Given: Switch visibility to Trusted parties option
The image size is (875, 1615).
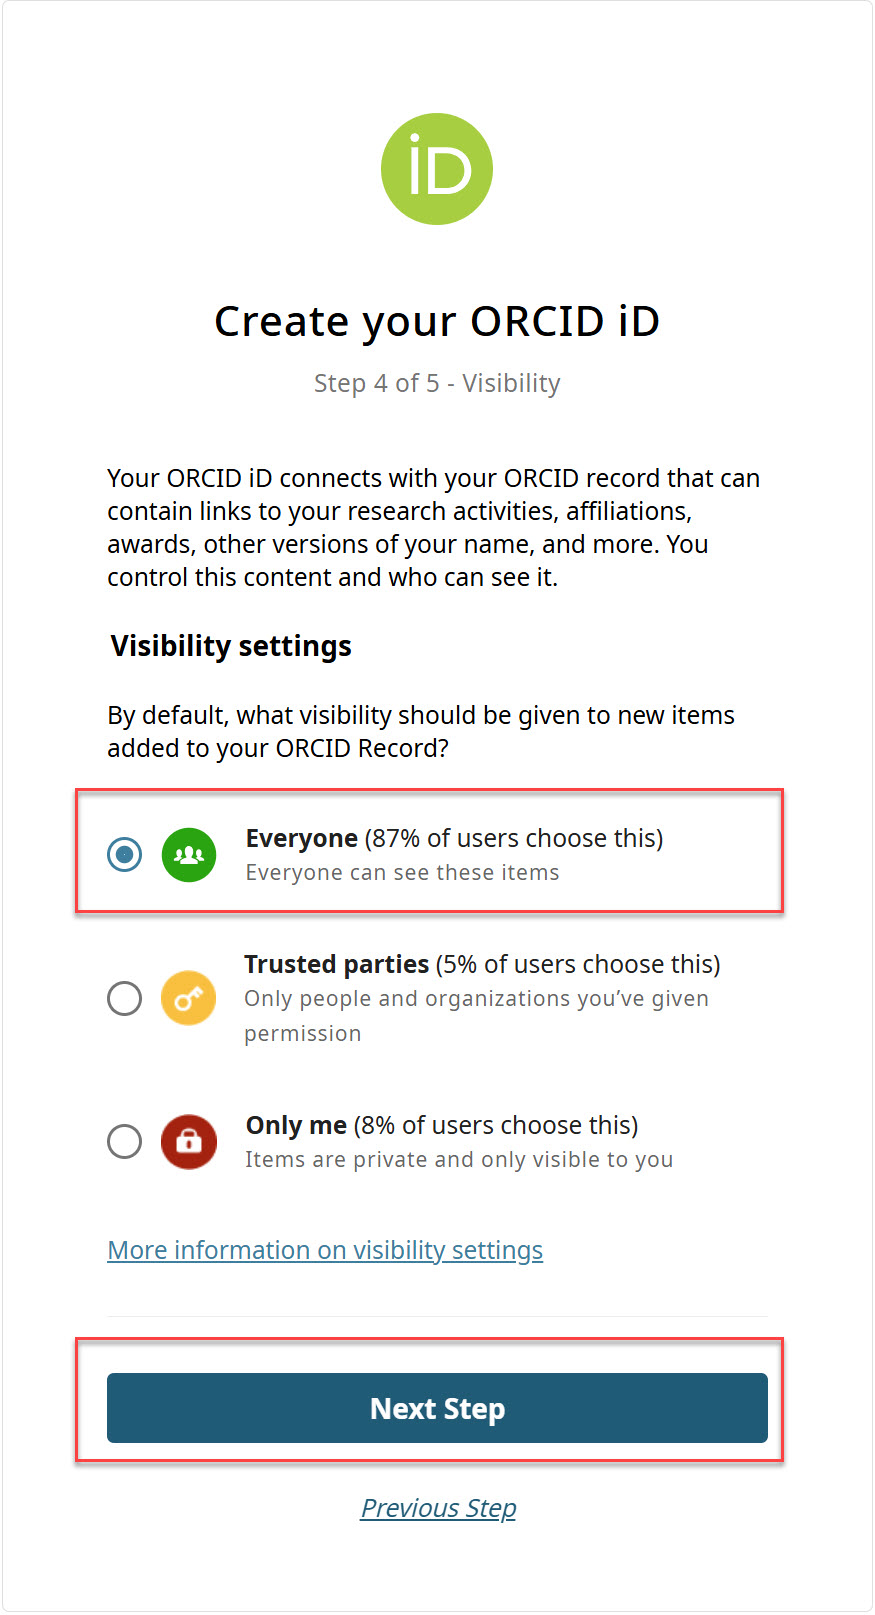Looking at the screenshot, I should (124, 998).
